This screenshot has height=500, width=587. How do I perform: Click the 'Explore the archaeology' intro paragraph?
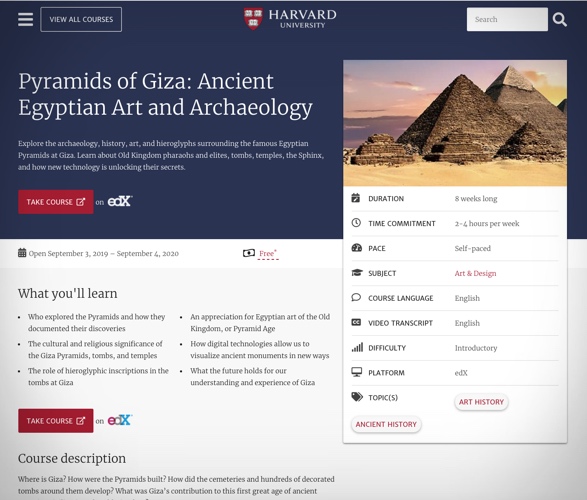pos(171,155)
